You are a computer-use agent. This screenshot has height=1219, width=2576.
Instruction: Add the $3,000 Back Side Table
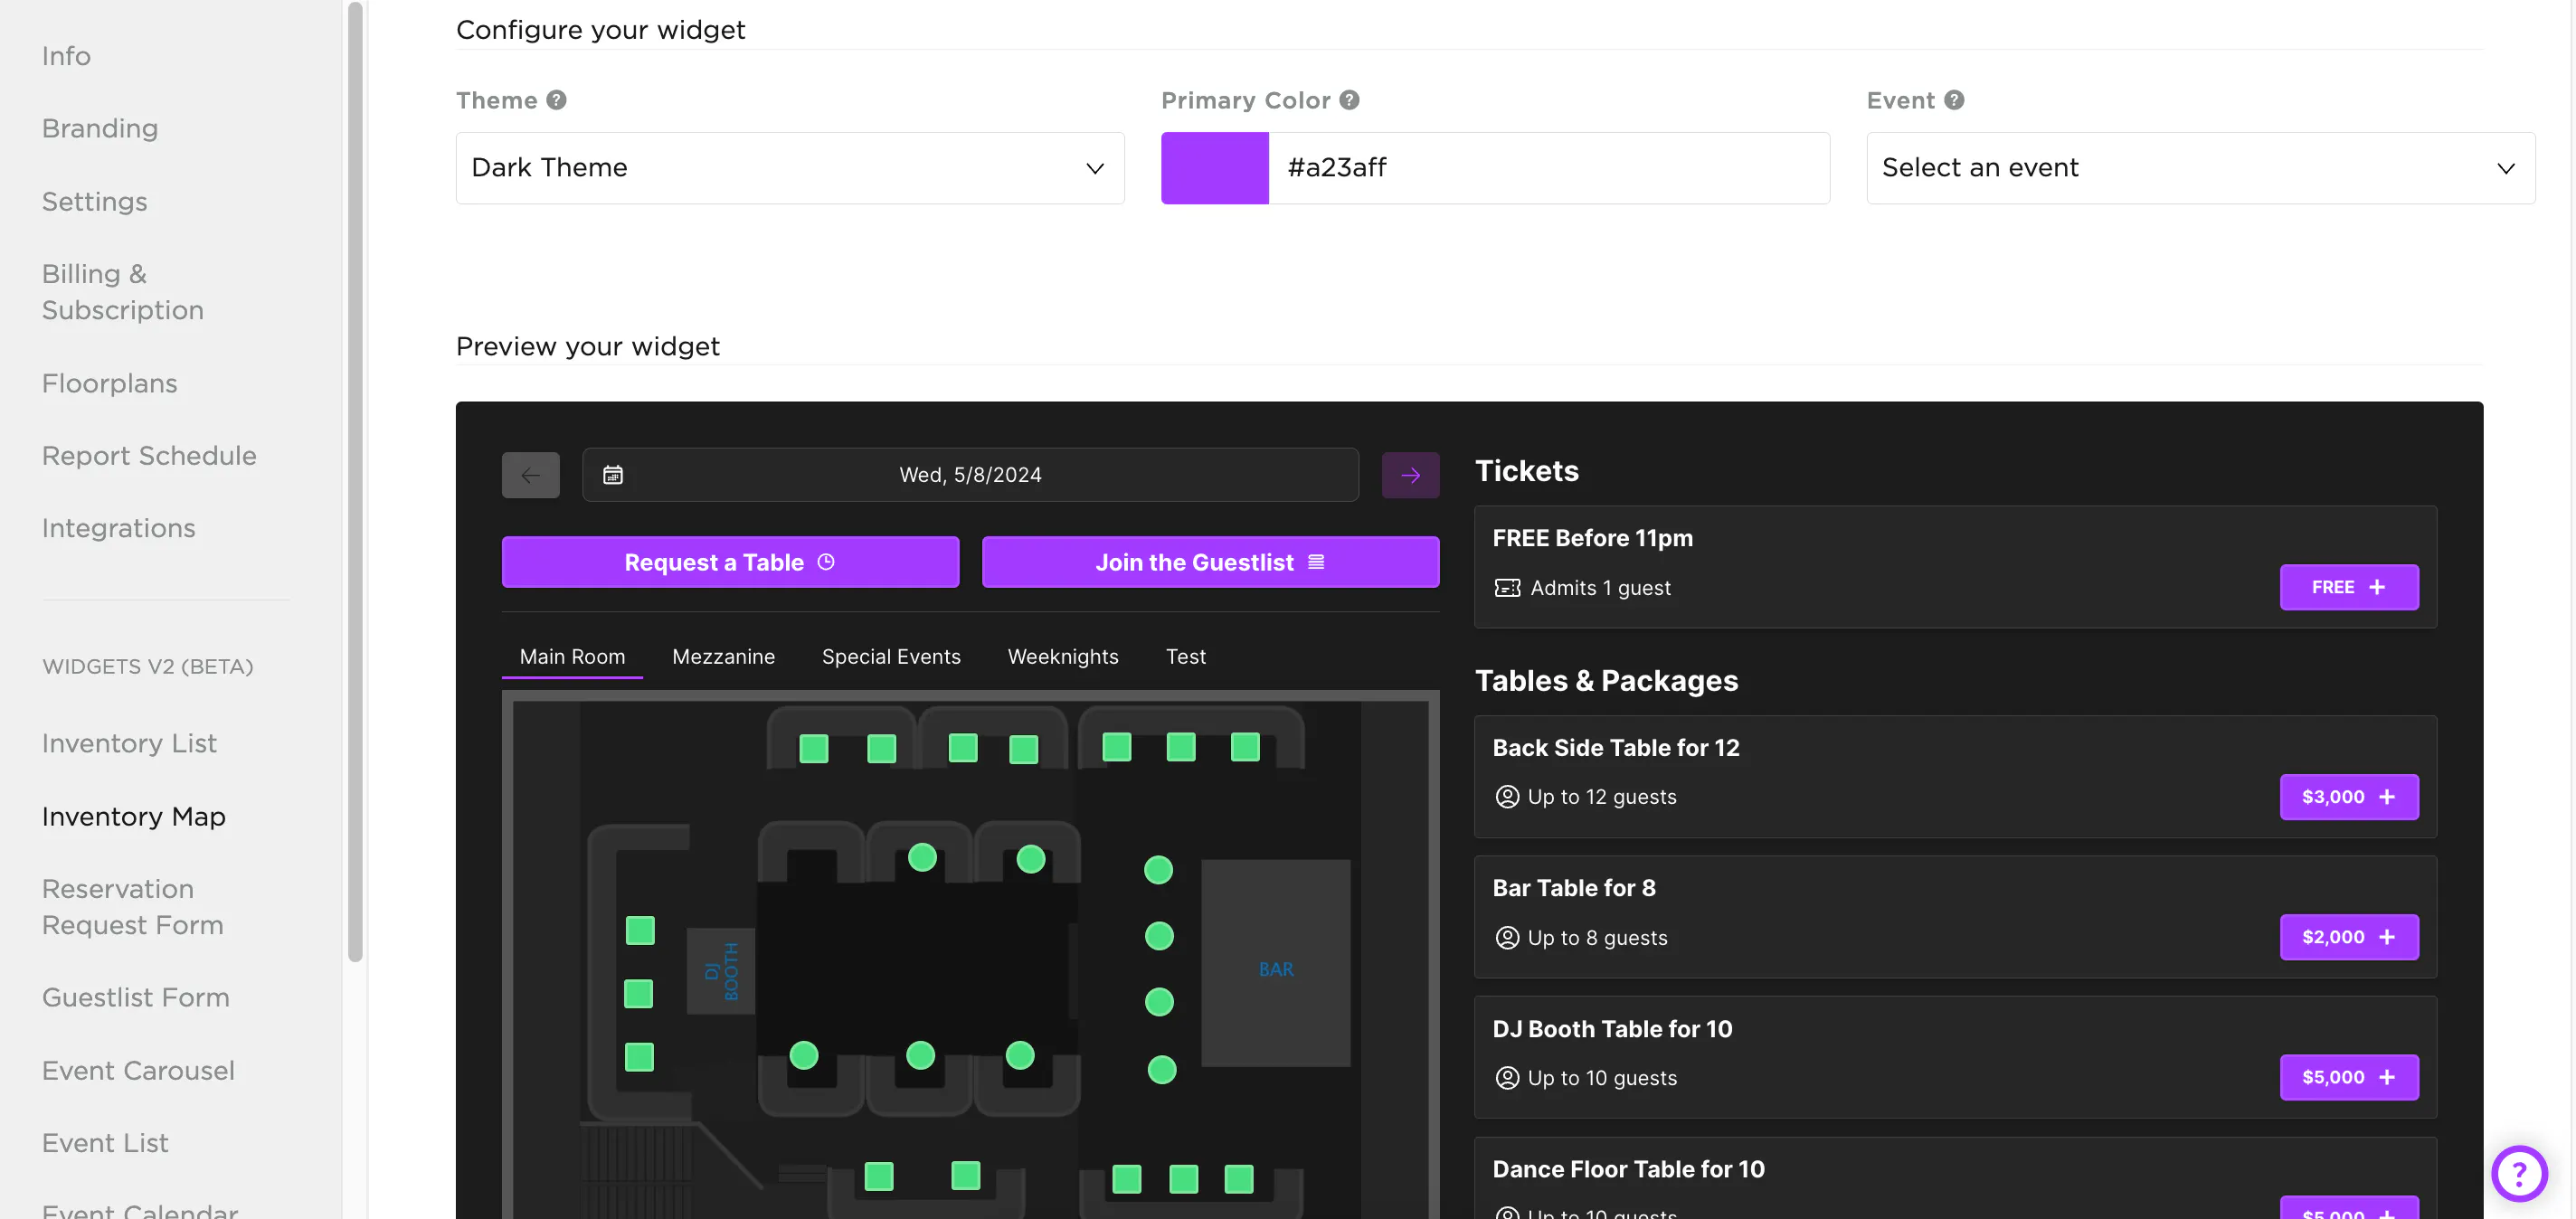(2348, 797)
